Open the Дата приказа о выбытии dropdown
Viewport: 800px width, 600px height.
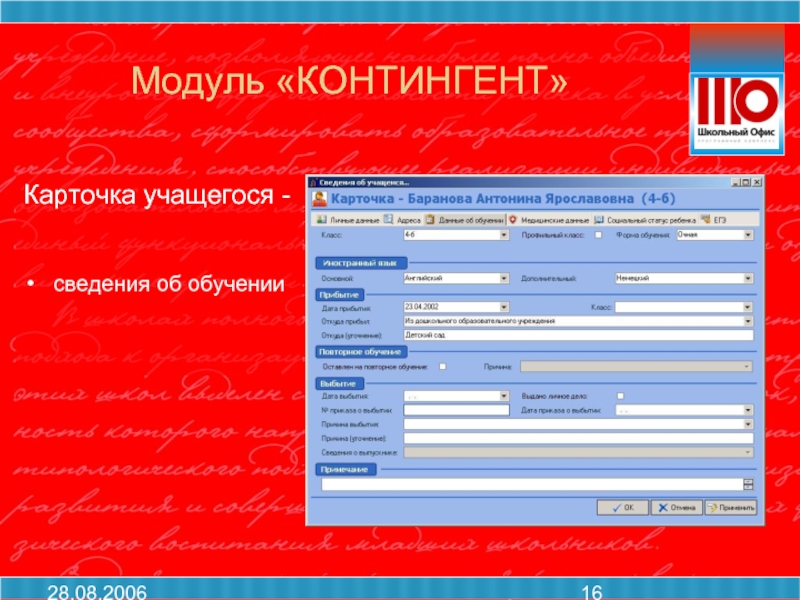pyautogui.click(x=748, y=410)
